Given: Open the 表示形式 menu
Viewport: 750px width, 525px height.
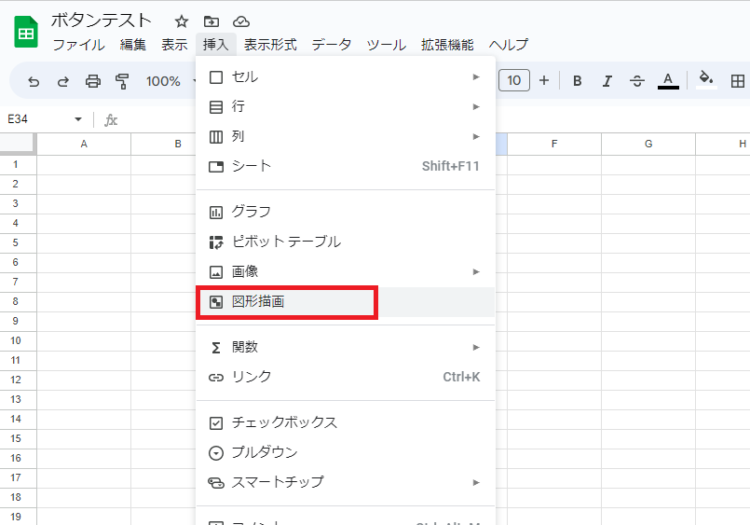Looking at the screenshot, I should (270, 45).
